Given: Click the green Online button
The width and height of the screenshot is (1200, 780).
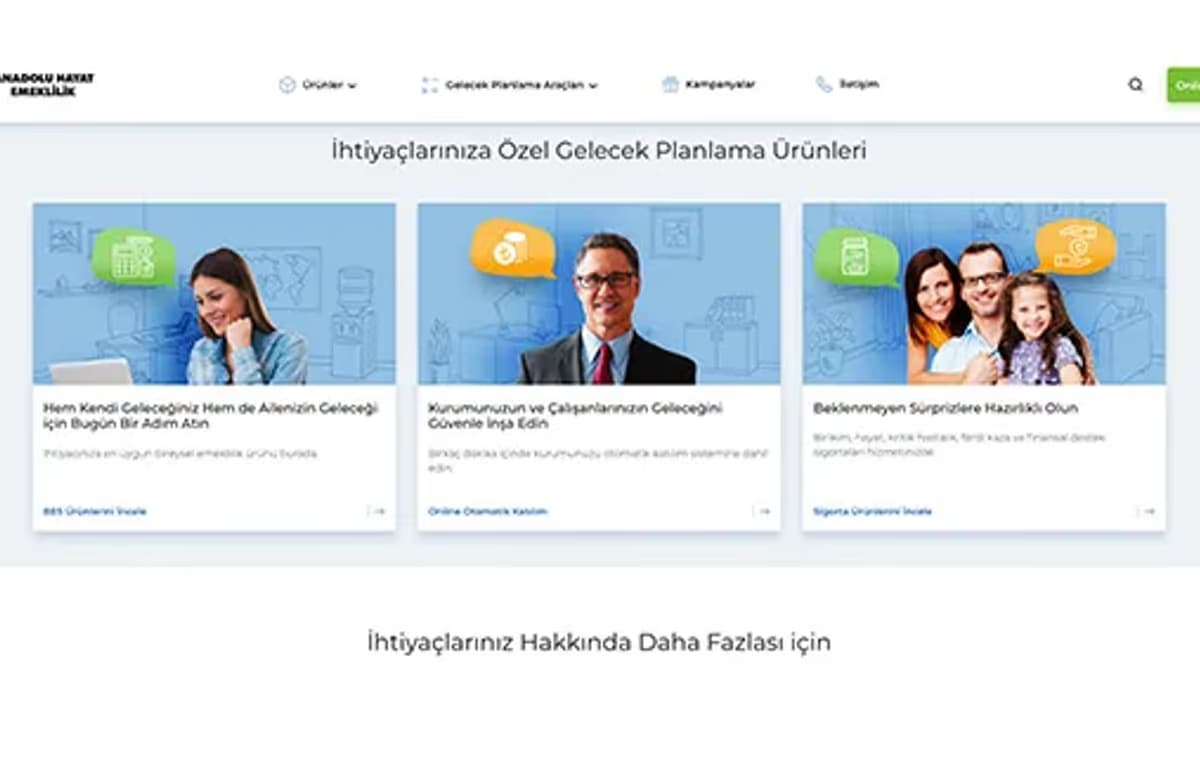Looking at the screenshot, I should pos(1183,85).
